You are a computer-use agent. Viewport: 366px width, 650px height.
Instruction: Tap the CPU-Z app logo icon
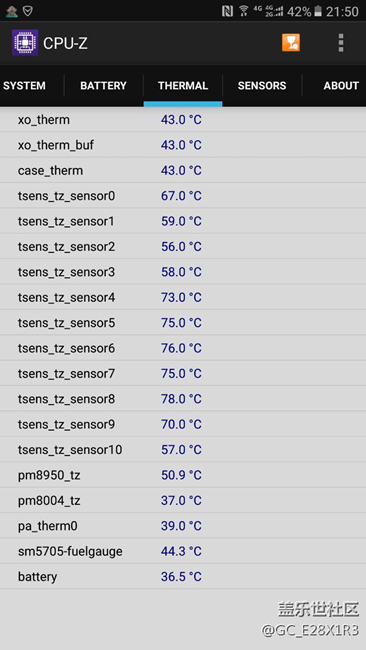click(25, 43)
